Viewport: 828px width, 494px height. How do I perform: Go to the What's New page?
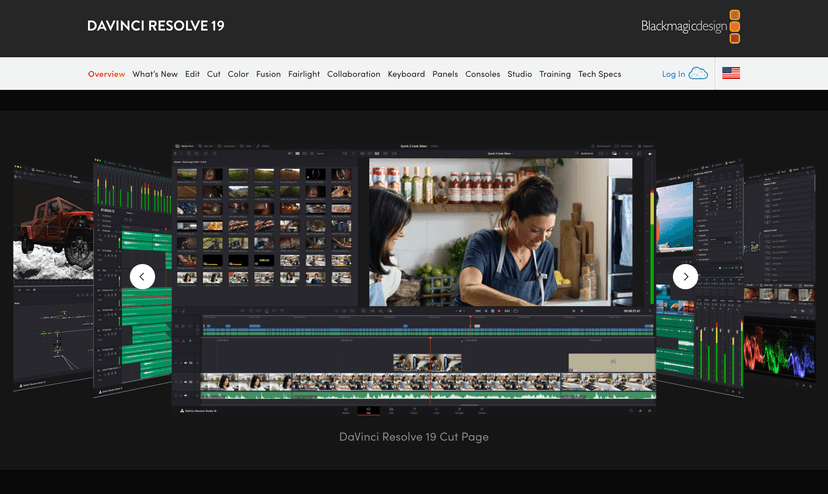pos(155,74)
